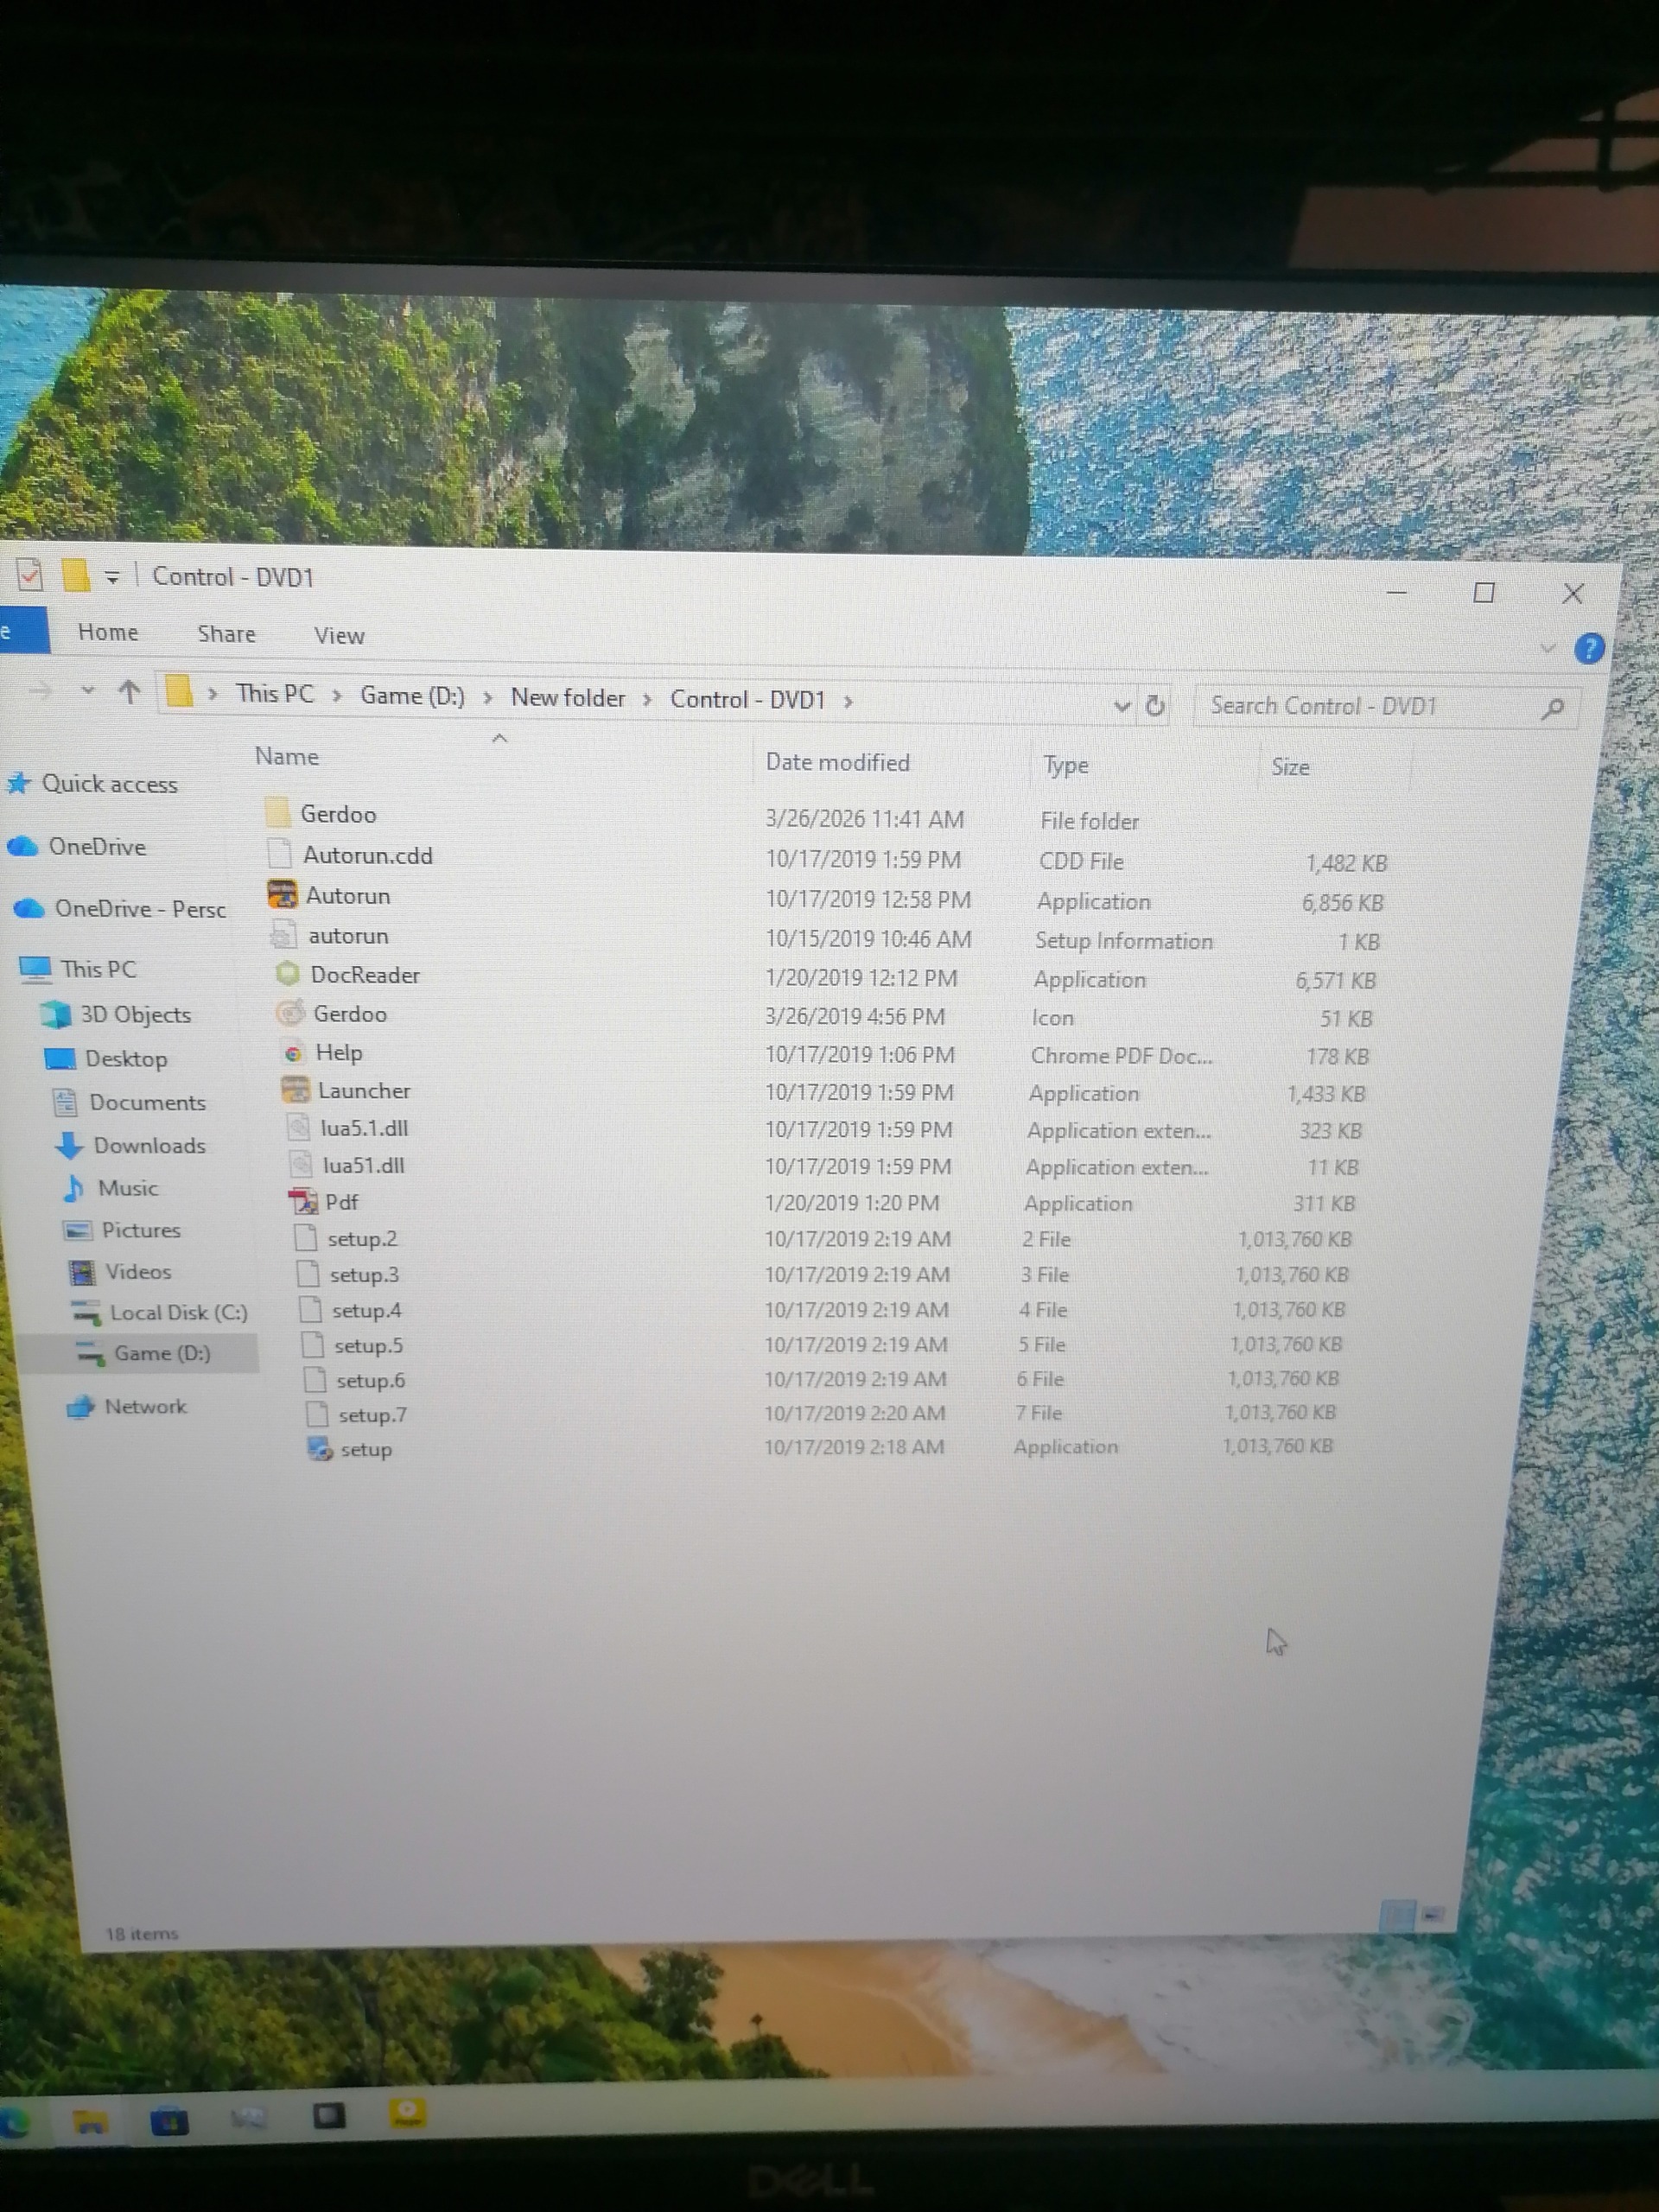Click the Network icon in navigation pane
Image resolution: width=1659 pixels, height=2212 pixels.
(x=80, y=1406)
